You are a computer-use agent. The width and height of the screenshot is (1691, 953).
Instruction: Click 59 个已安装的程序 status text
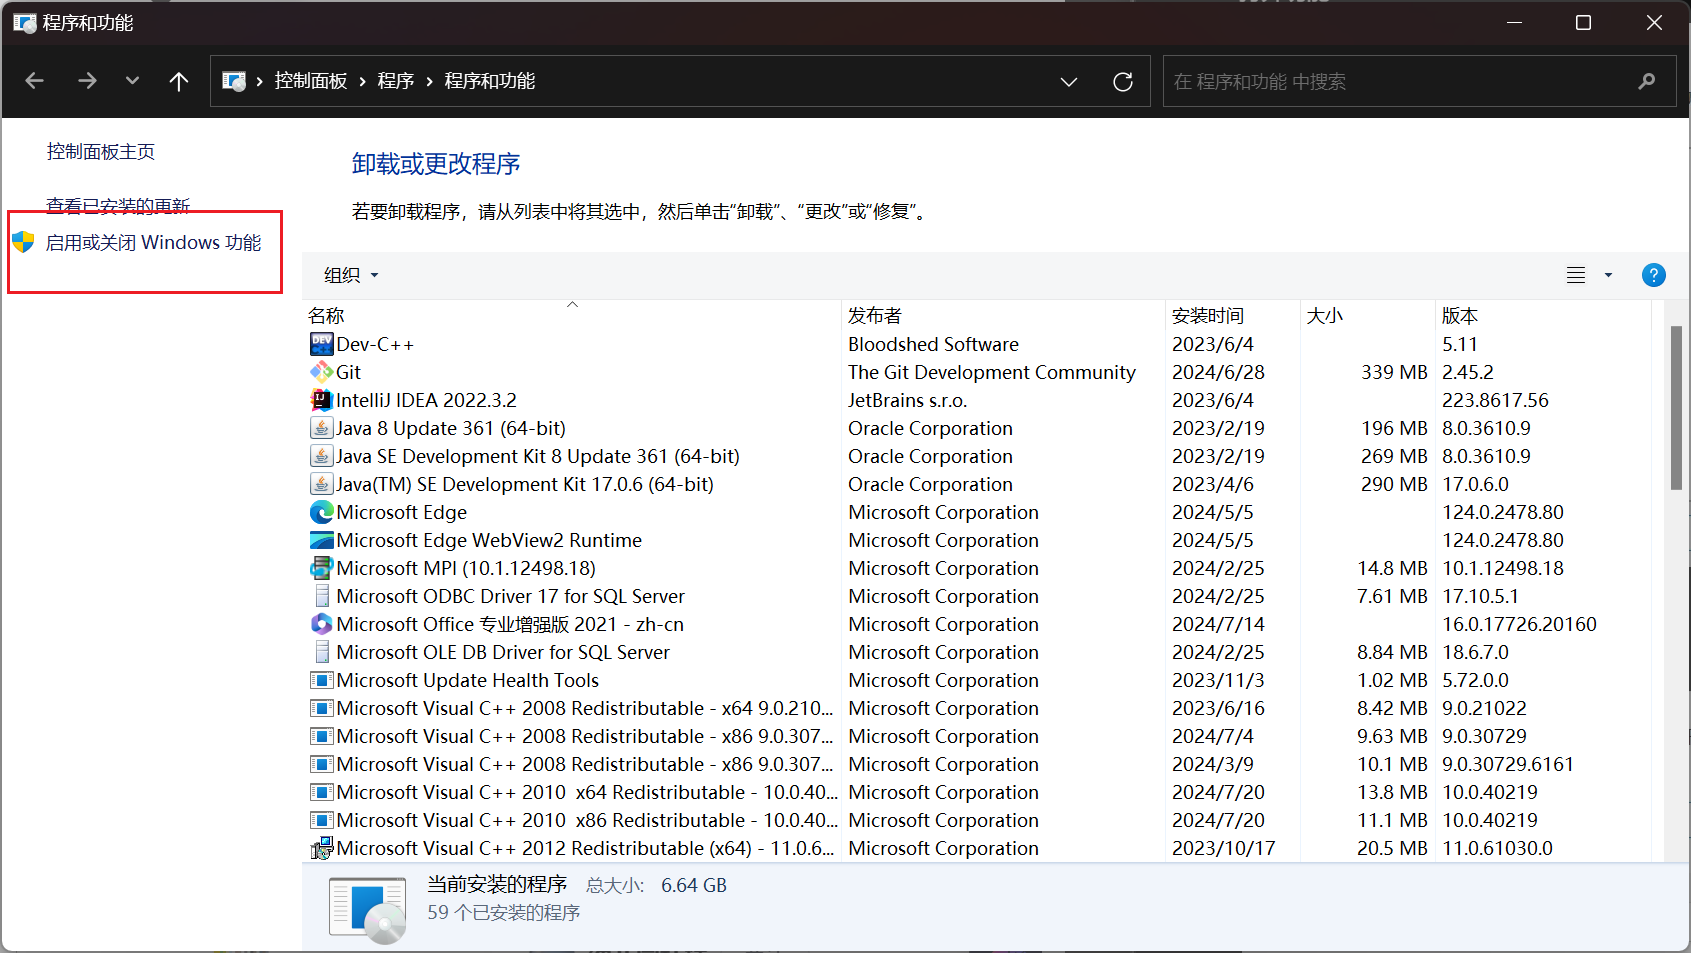pos(503,913)
